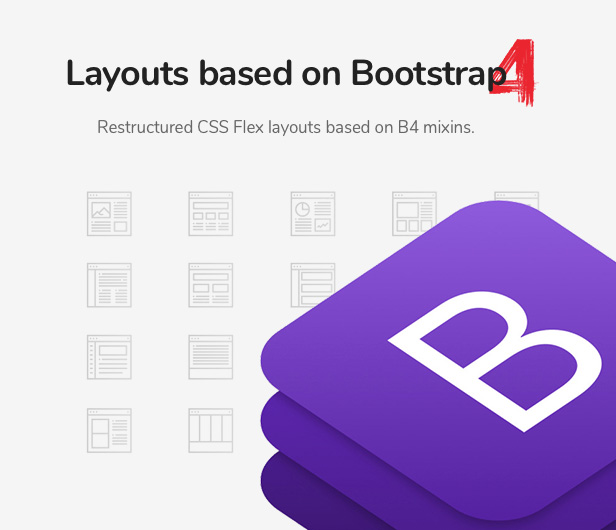Select the left sidebar text layout icon

109,285
